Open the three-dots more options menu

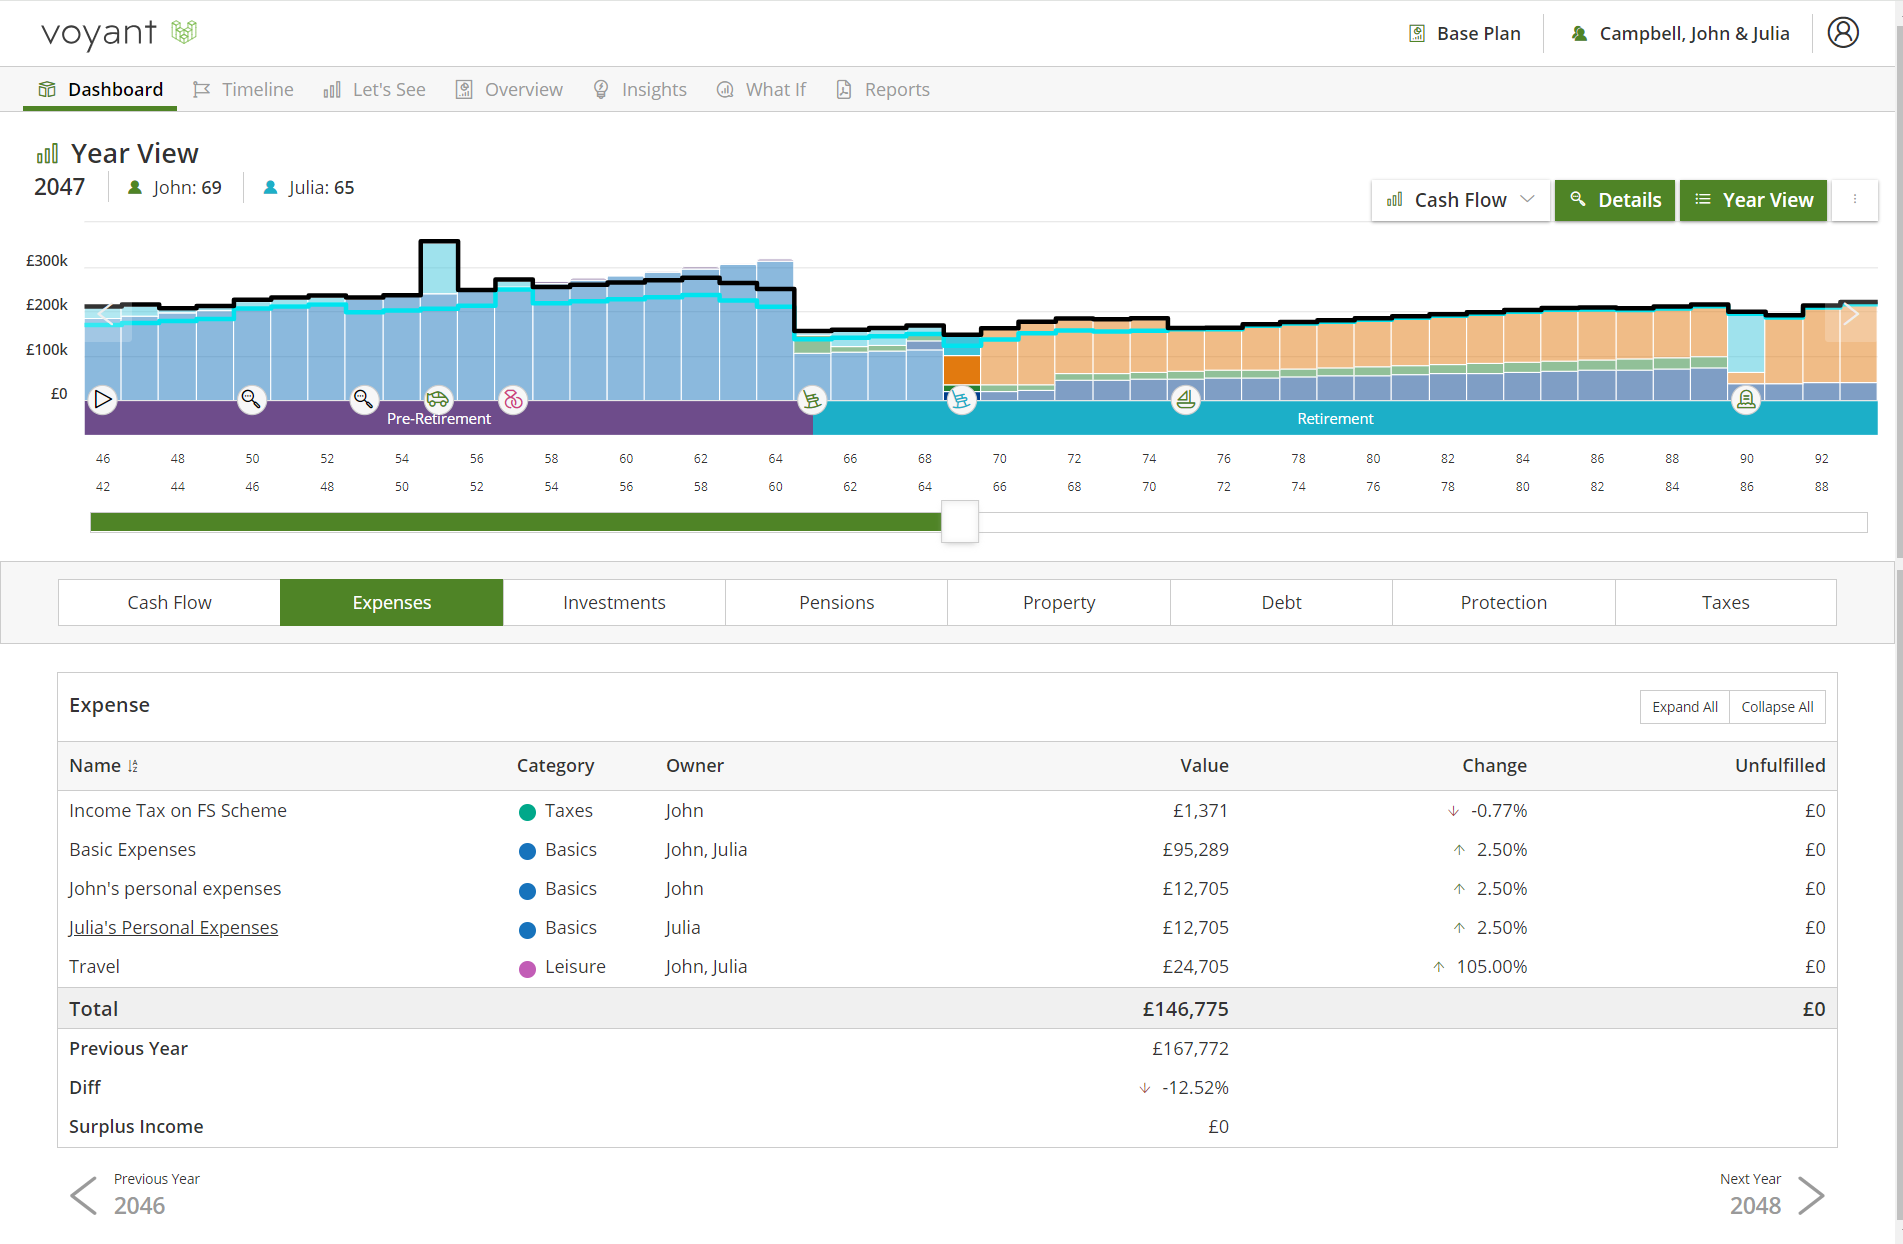point(1854,200)
